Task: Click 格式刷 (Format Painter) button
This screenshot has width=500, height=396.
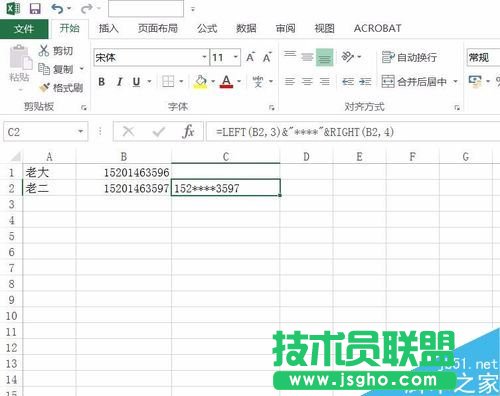Action: [x=60, y=88]
